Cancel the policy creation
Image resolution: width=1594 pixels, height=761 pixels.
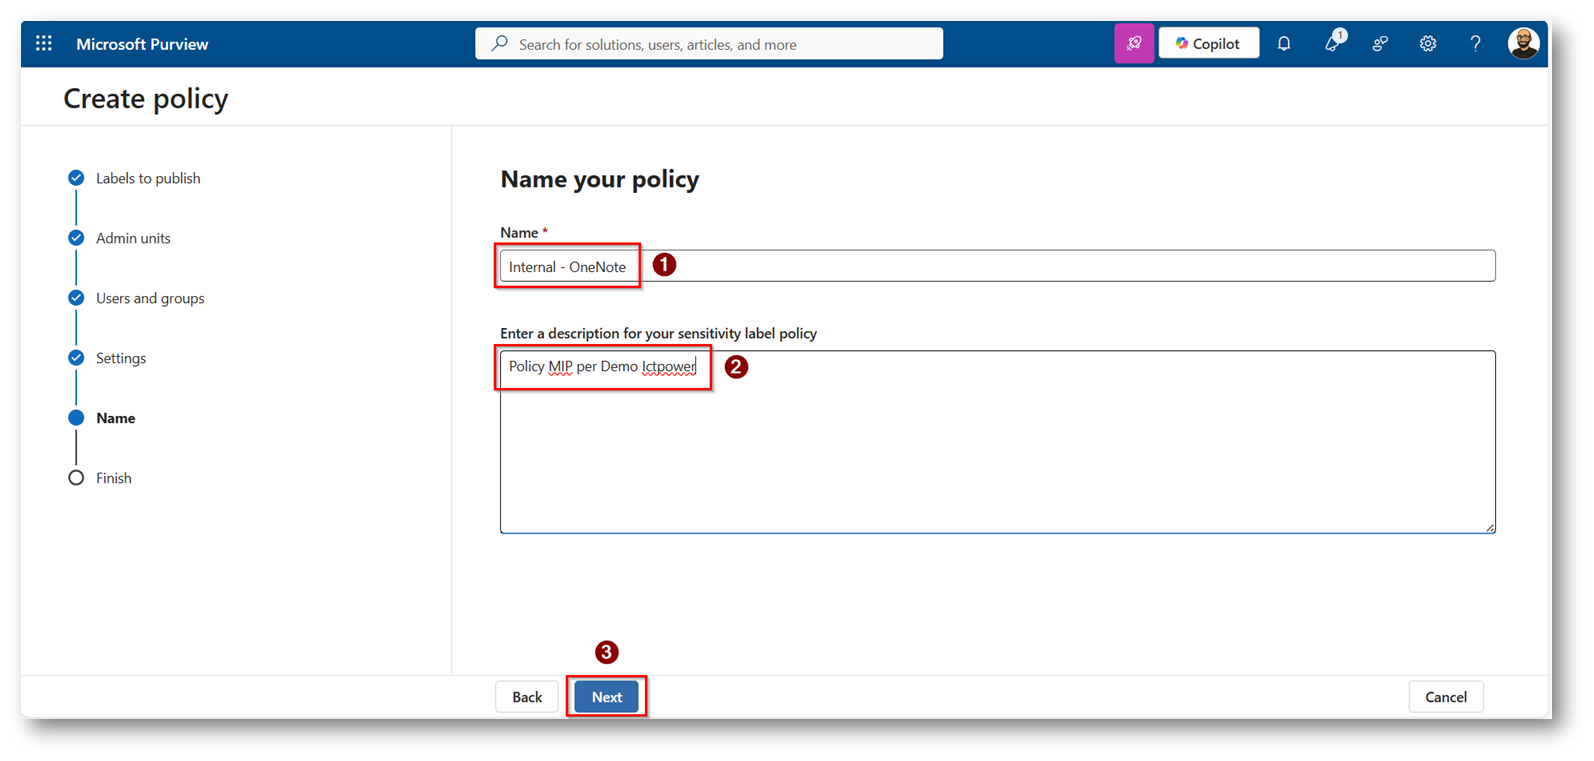click(1445, 697)
